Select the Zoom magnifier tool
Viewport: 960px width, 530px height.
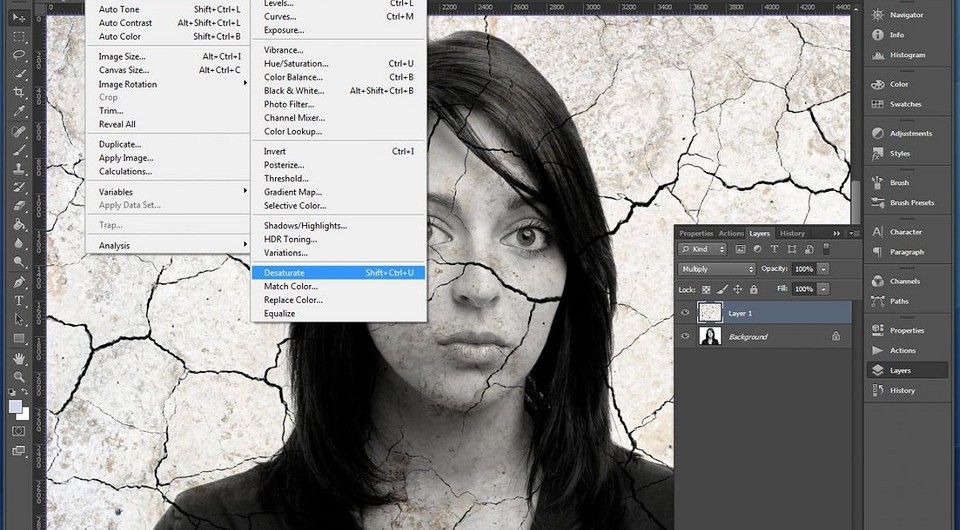[x=19, y=377]
